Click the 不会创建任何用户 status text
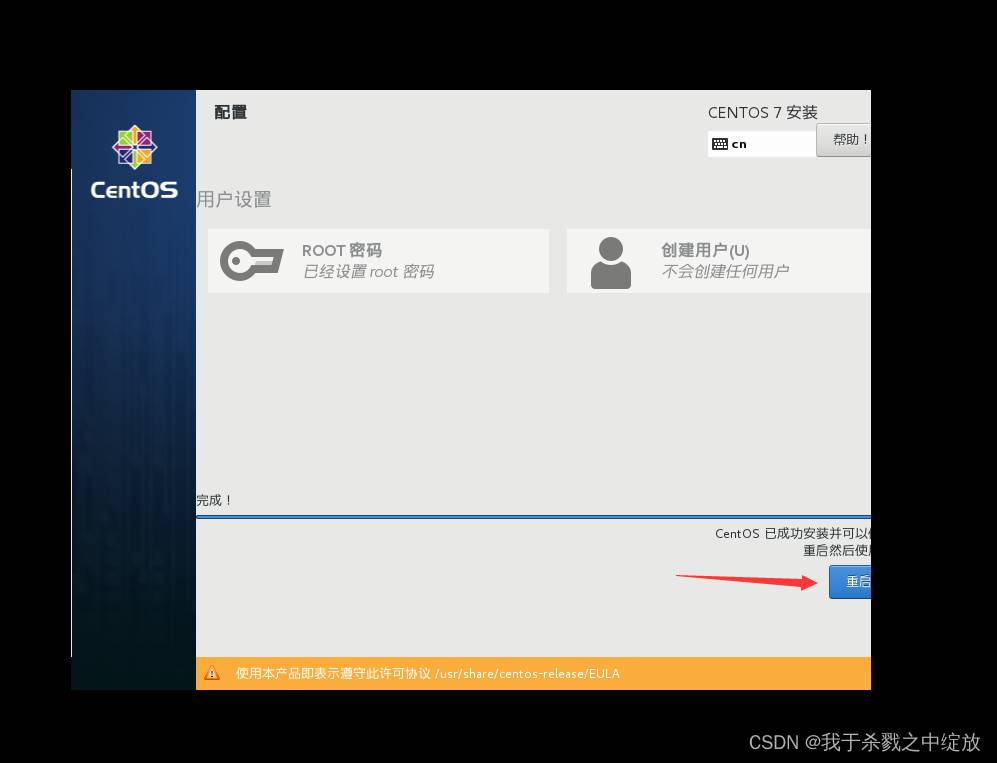 [x=725, y=272]
